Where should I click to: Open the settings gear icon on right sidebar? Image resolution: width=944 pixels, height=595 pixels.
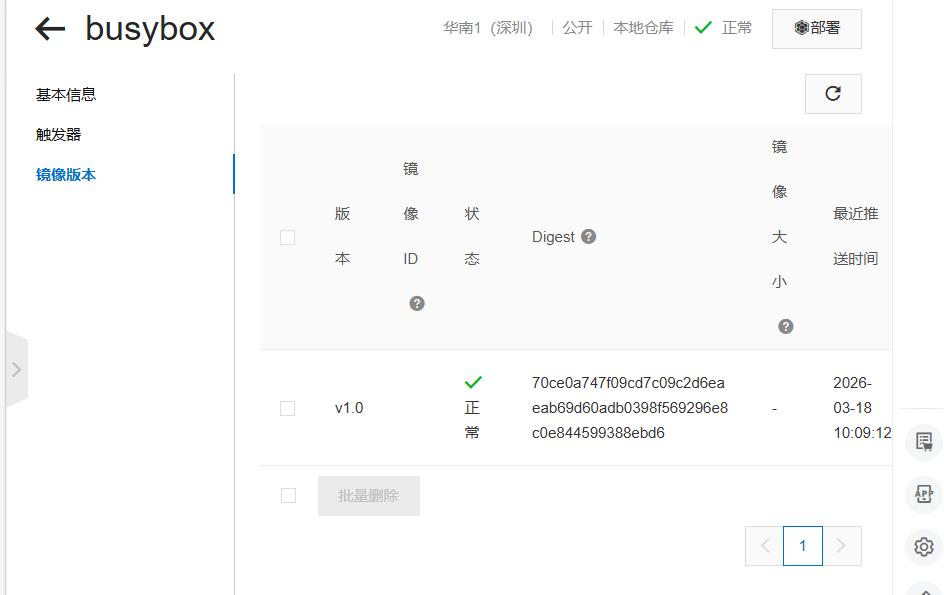(x=924, y=547)
